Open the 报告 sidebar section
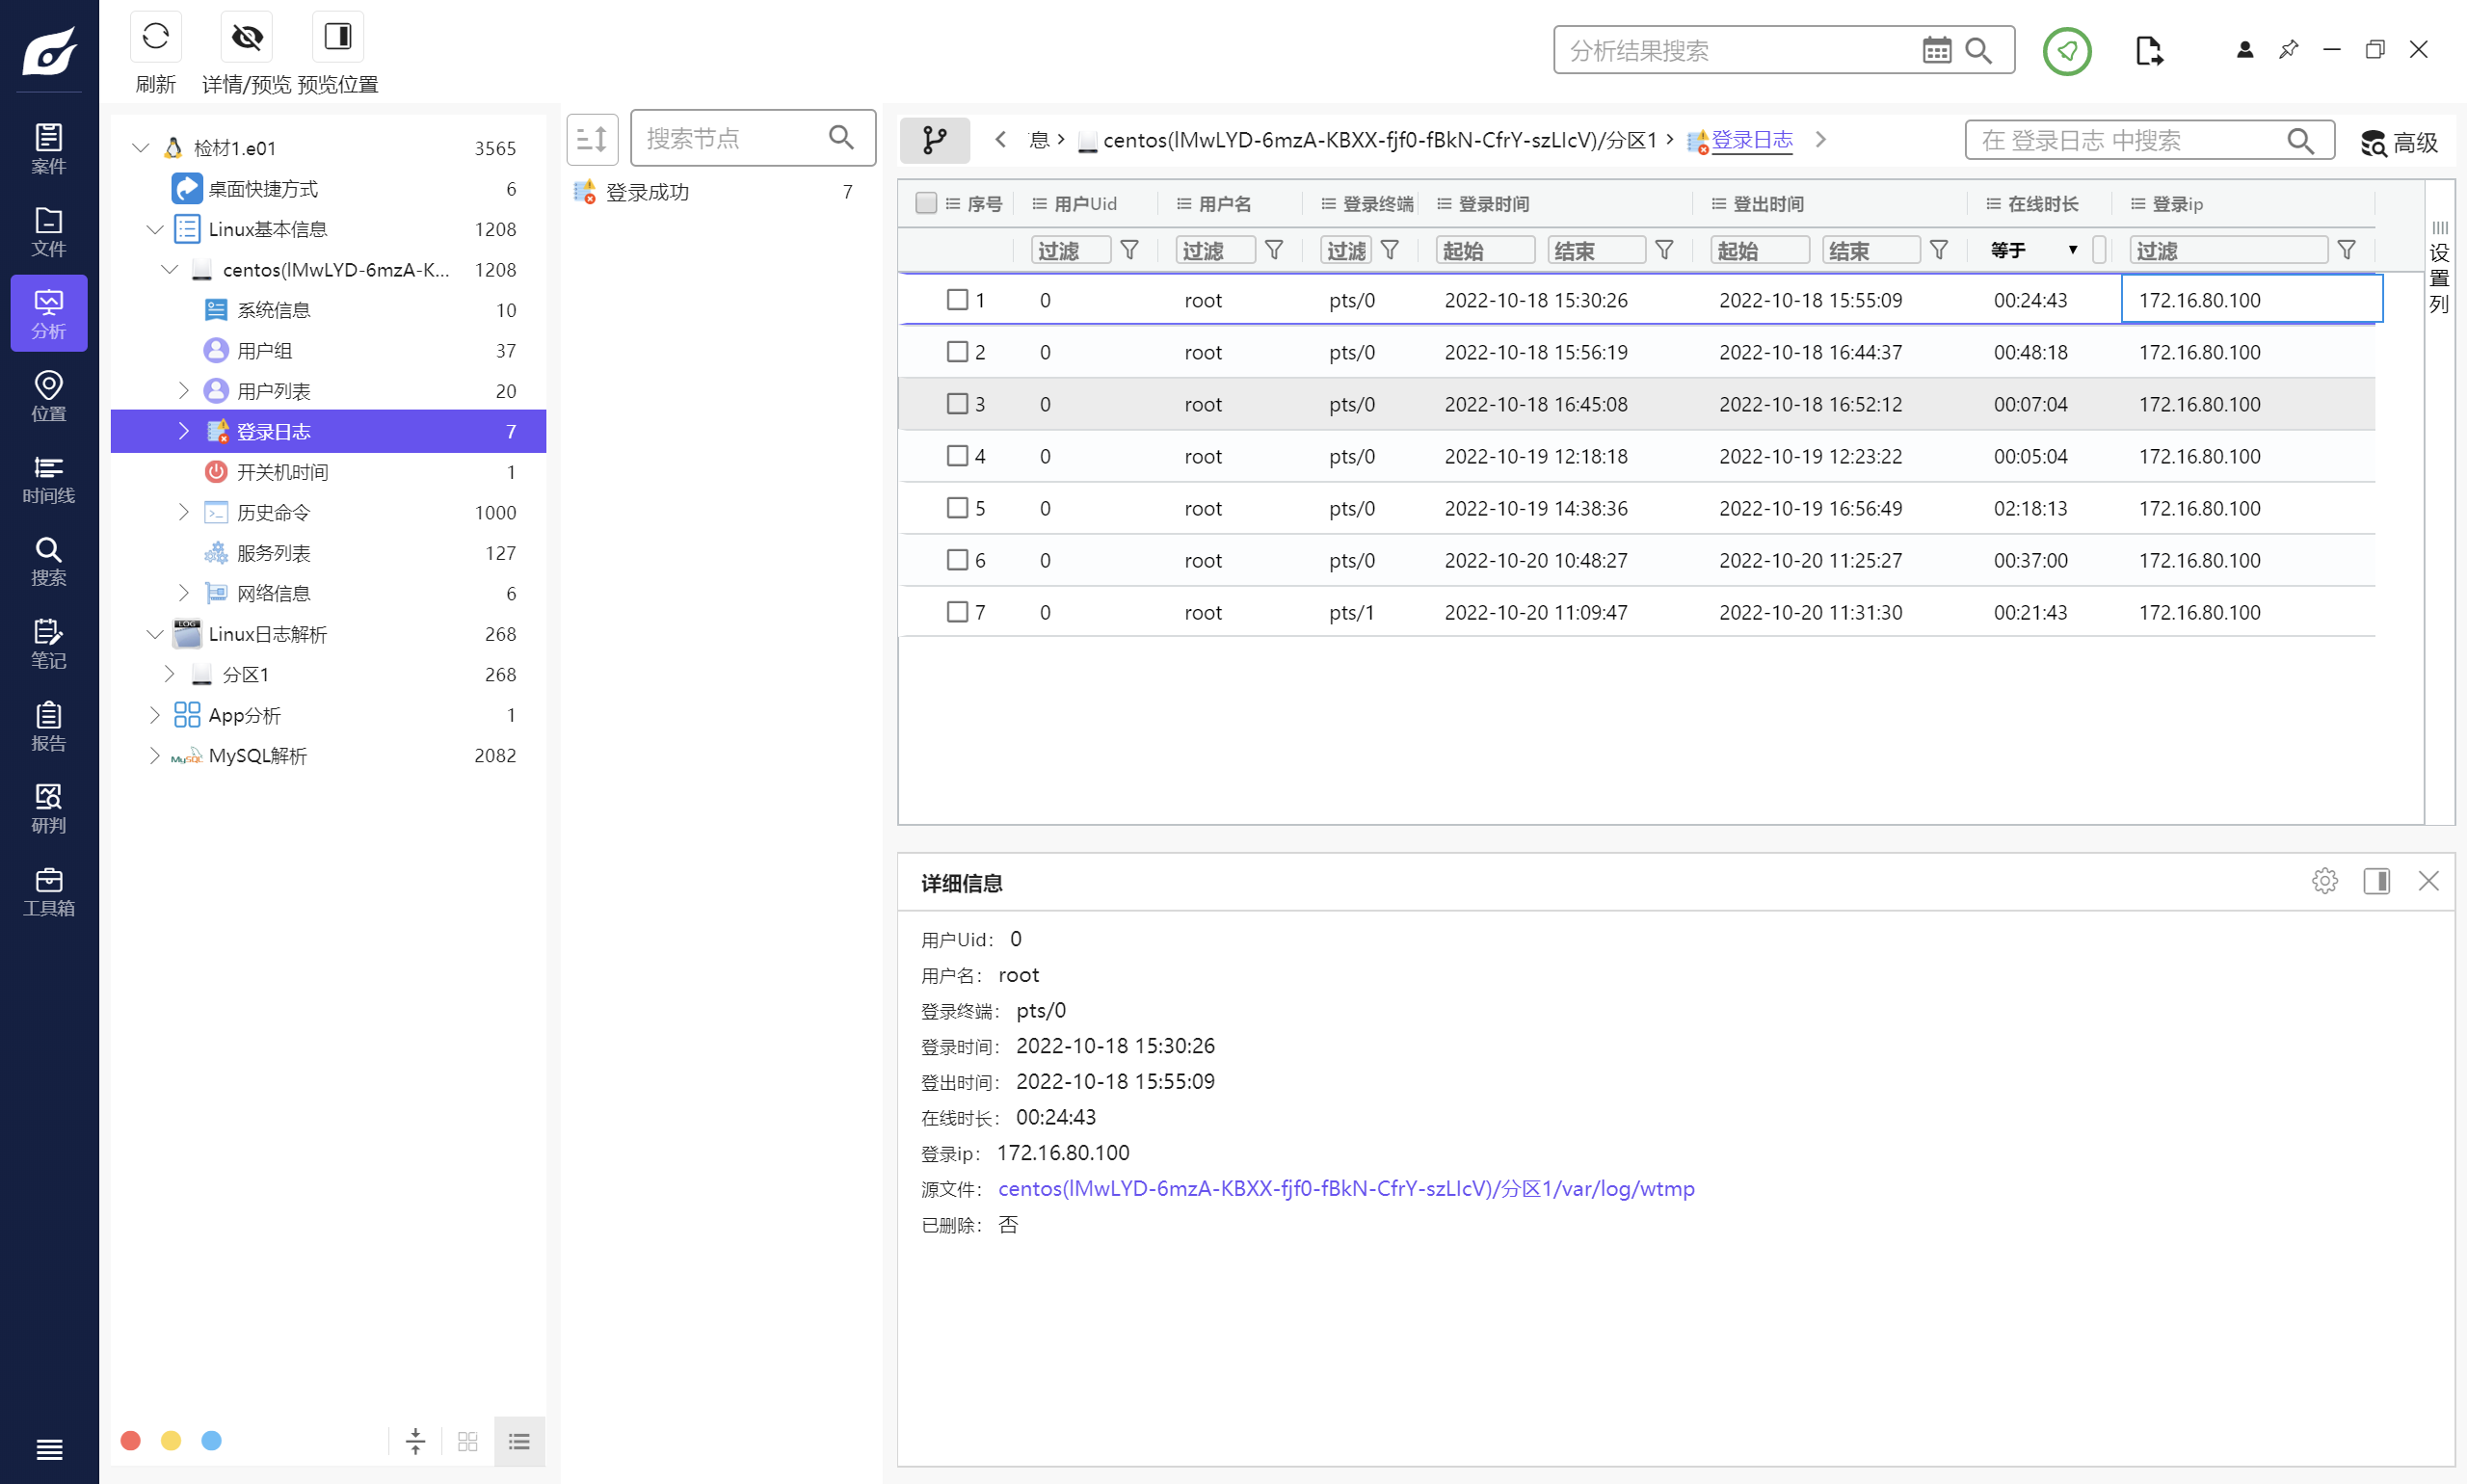Image resolution: width=2467 pixels, height=1484 pixels. click(x=49, y=727)
